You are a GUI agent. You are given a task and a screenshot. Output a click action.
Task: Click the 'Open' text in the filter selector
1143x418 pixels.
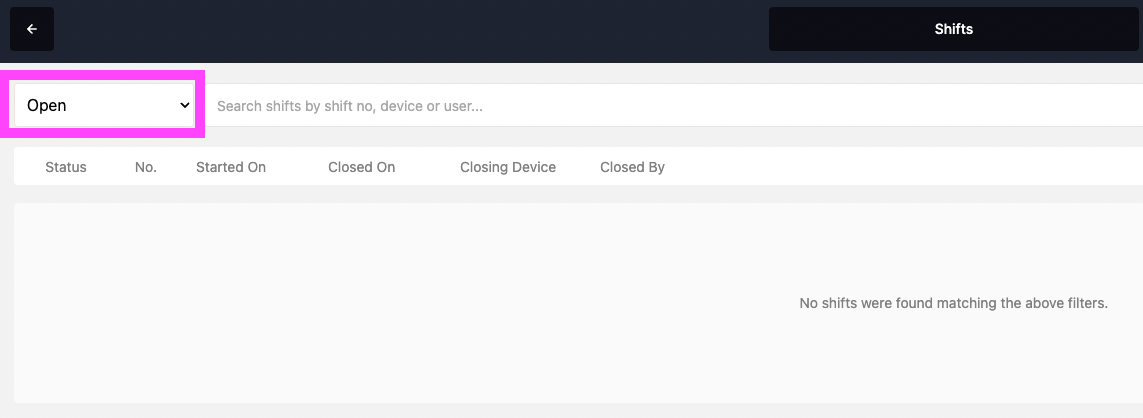point(47,105)
